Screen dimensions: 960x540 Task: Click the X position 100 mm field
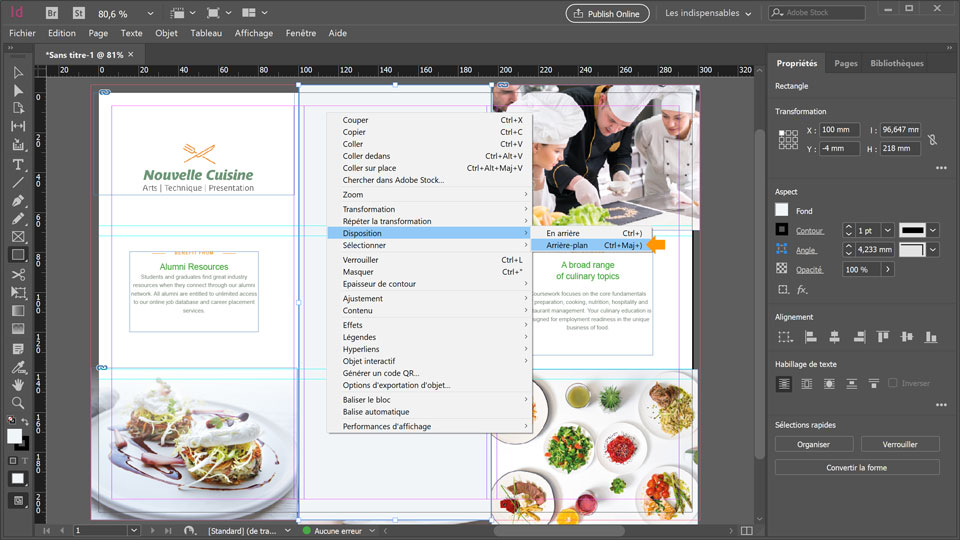coord(839,130)
